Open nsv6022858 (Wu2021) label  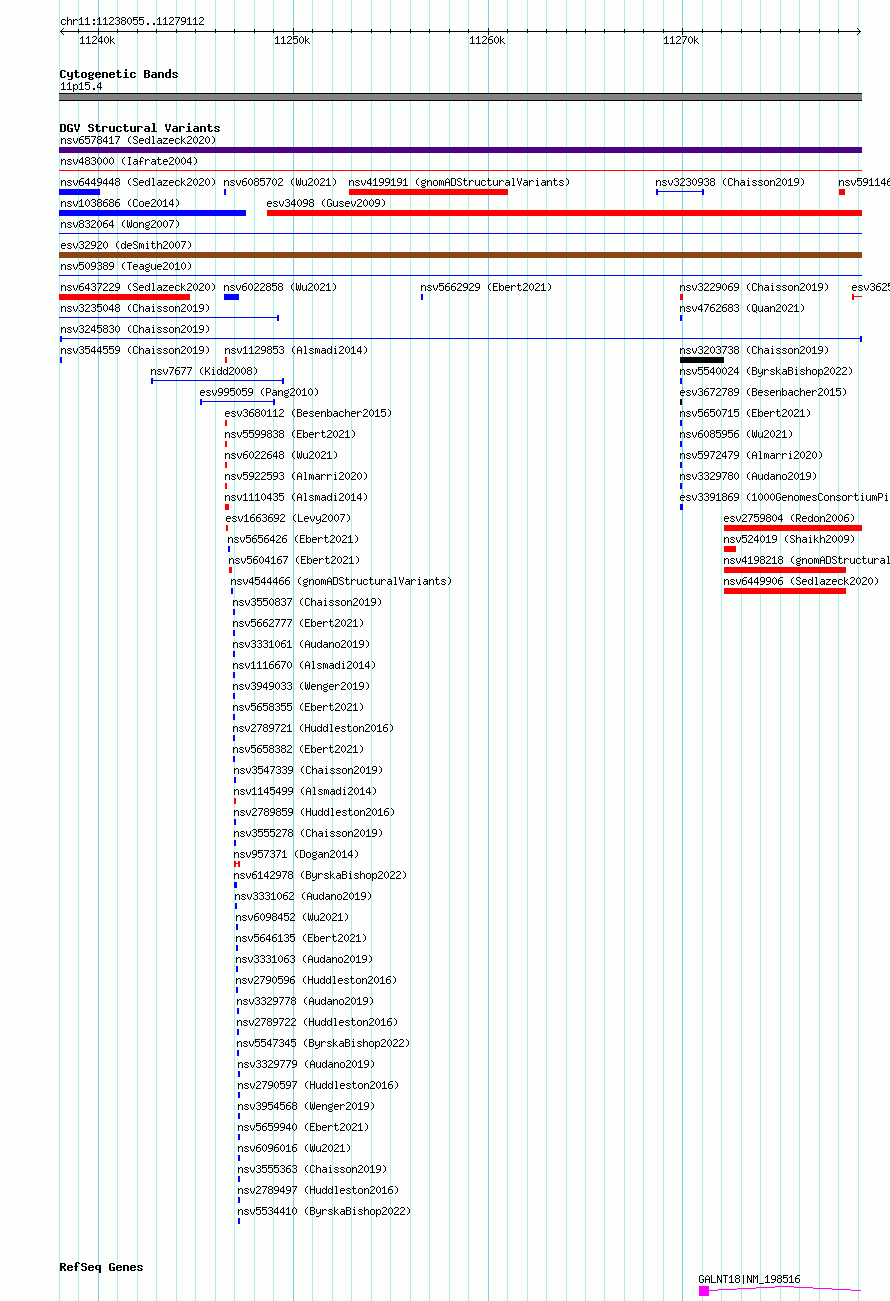pos(280,287)
